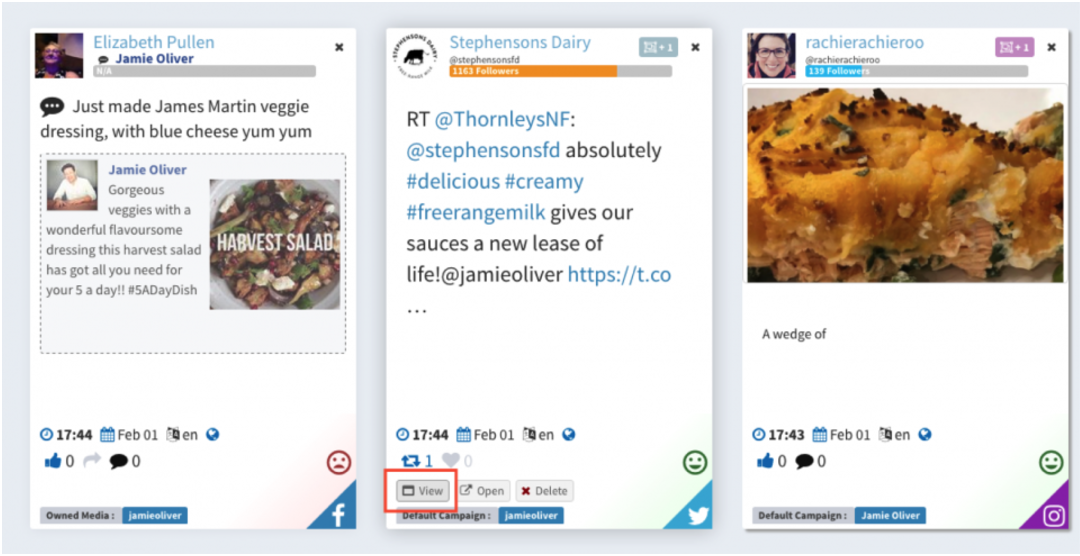Click the View button on the Stephensons Dairy card
This screenshot has width=1080, height=556.
[x=423, y=491]
